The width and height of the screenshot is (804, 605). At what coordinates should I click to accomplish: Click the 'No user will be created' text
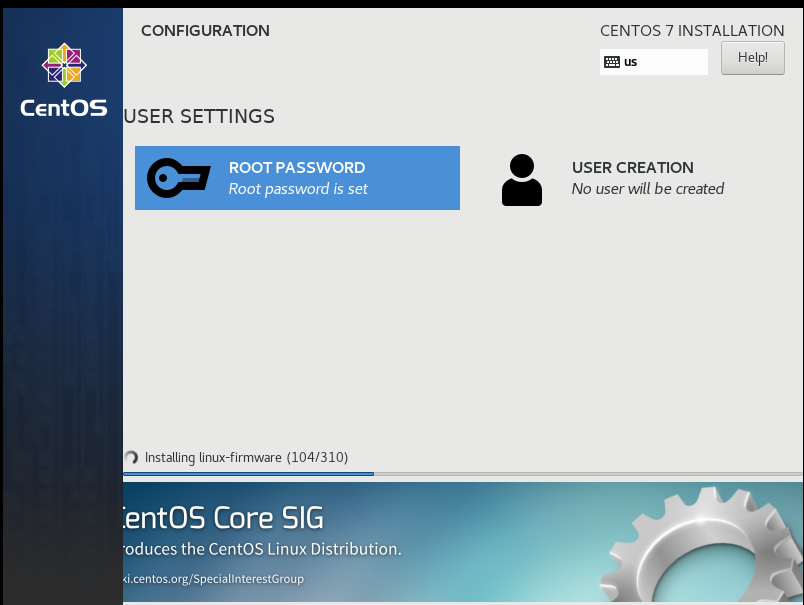[648, 189]
